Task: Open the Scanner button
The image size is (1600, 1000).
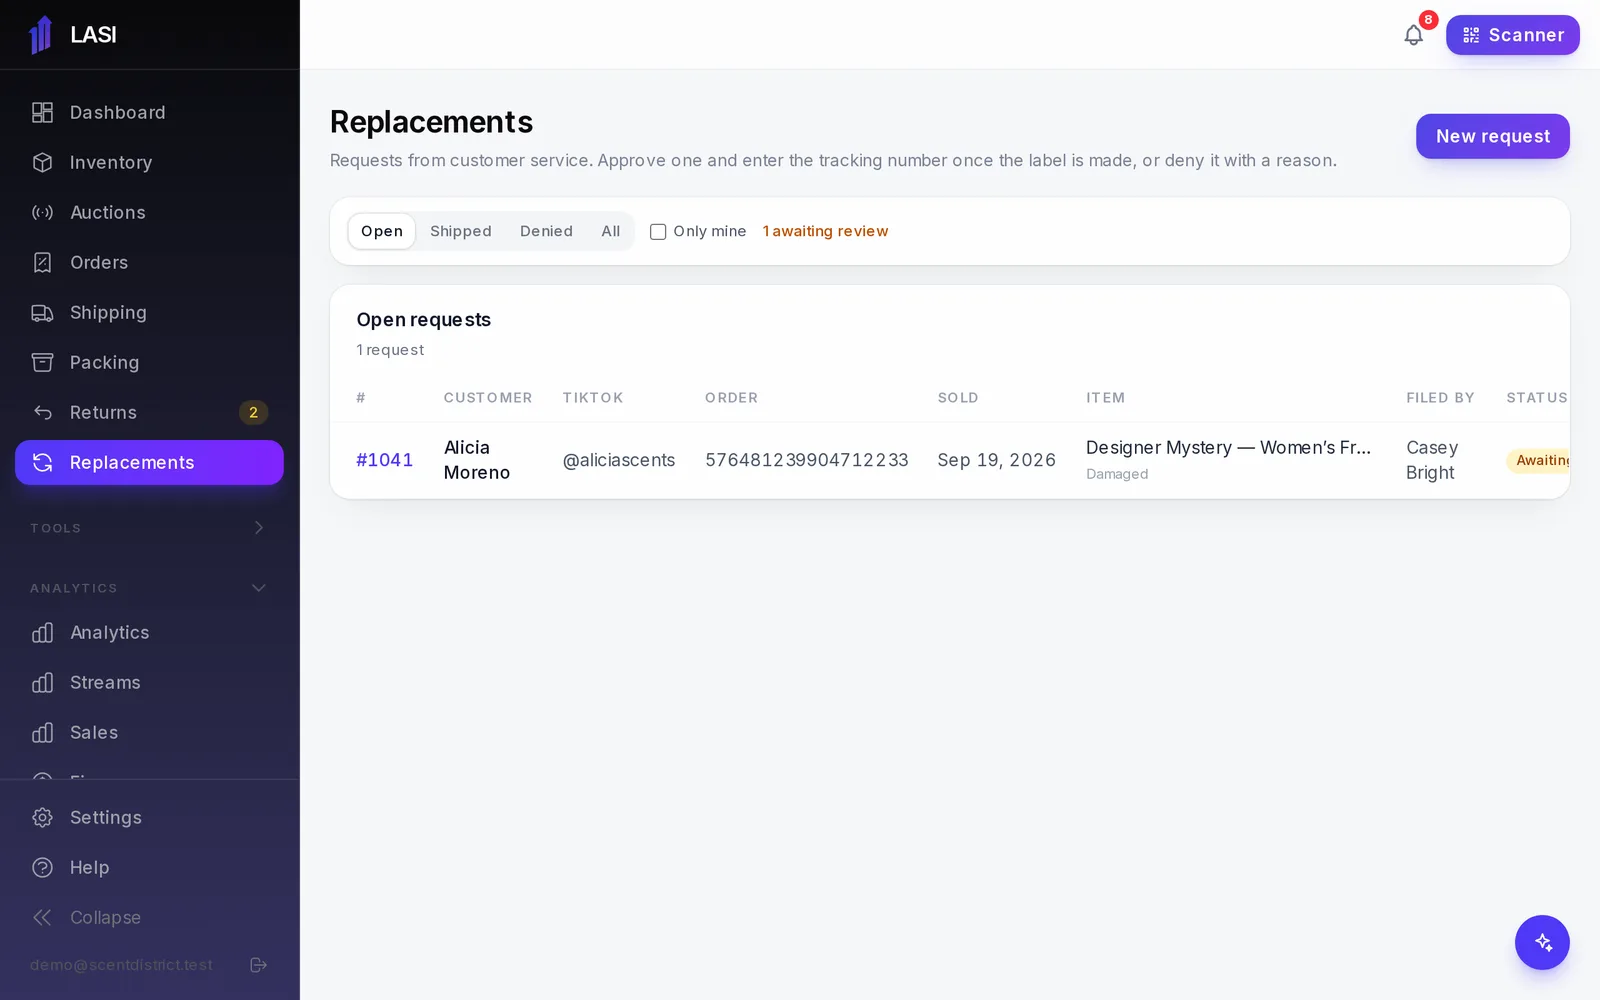Action: click(1513, 35)
